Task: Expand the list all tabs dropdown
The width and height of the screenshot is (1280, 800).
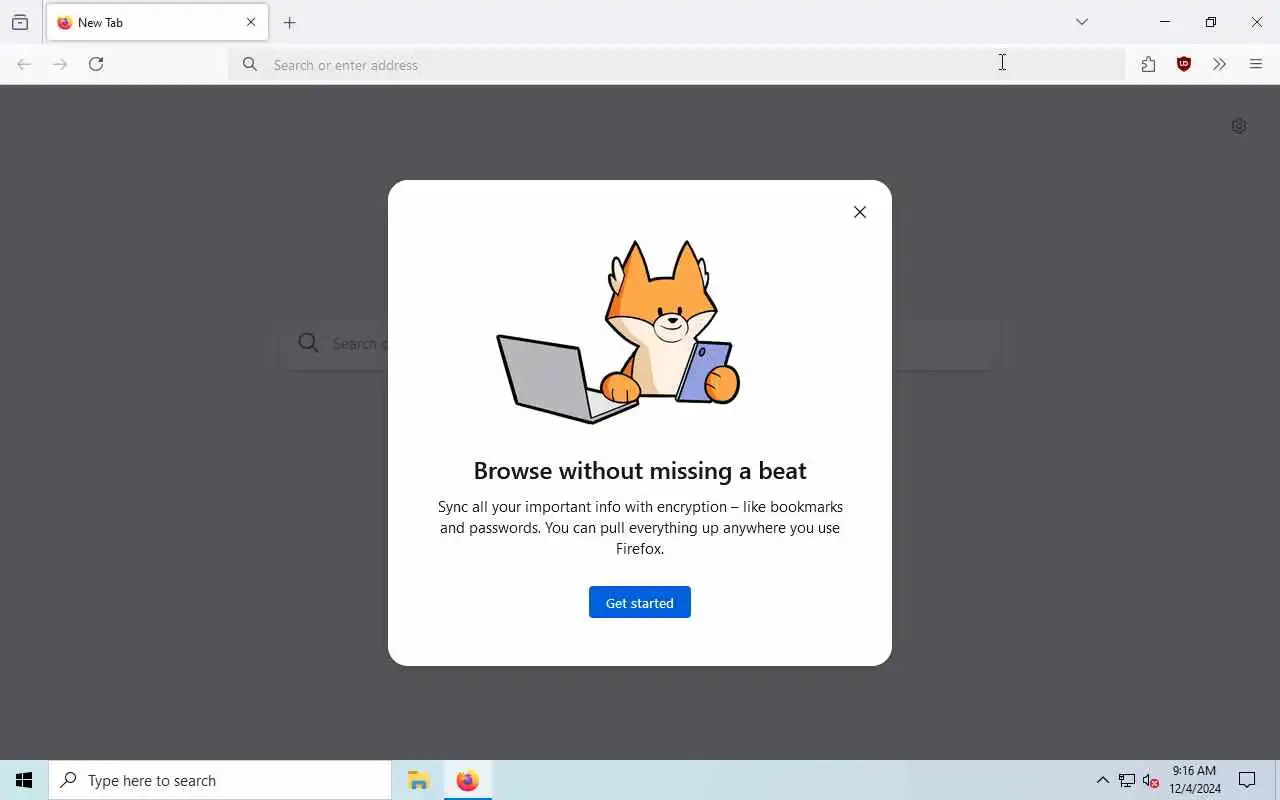Action: (1082, 22)
